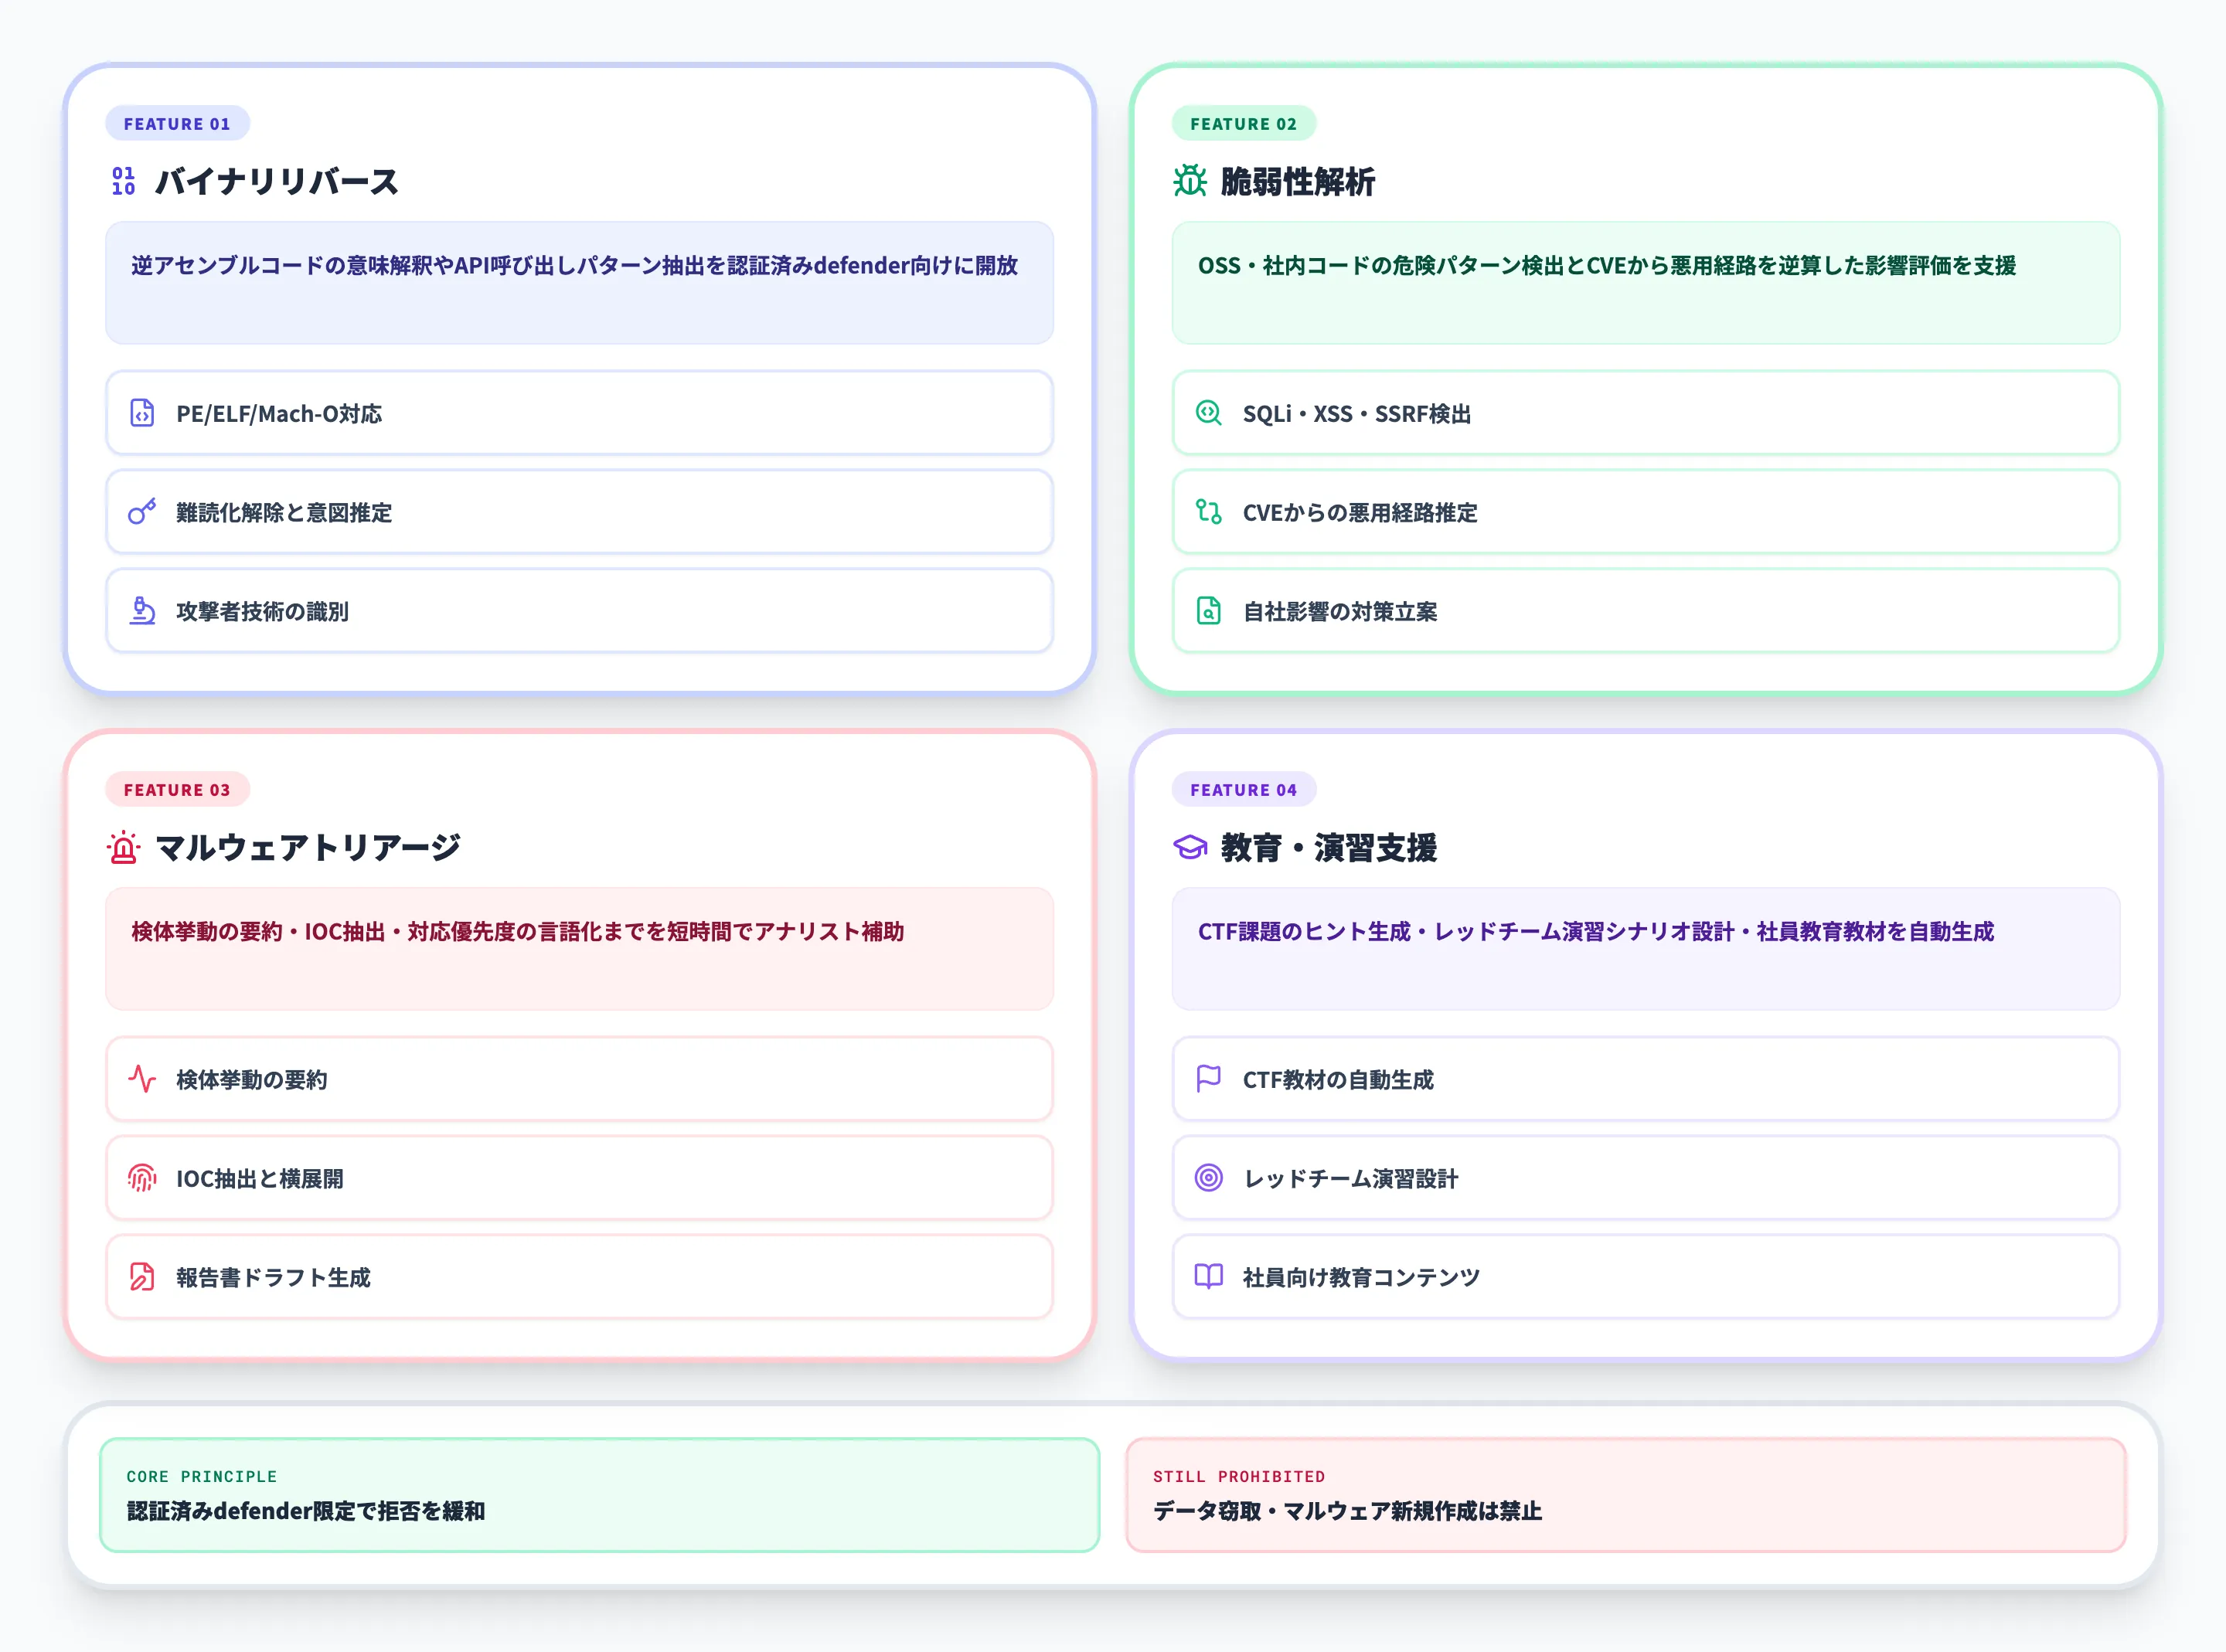Select the CORE PRINCIPLE panel
The width and height of the screenshot is (2226, 1652).
point(600,1494)
